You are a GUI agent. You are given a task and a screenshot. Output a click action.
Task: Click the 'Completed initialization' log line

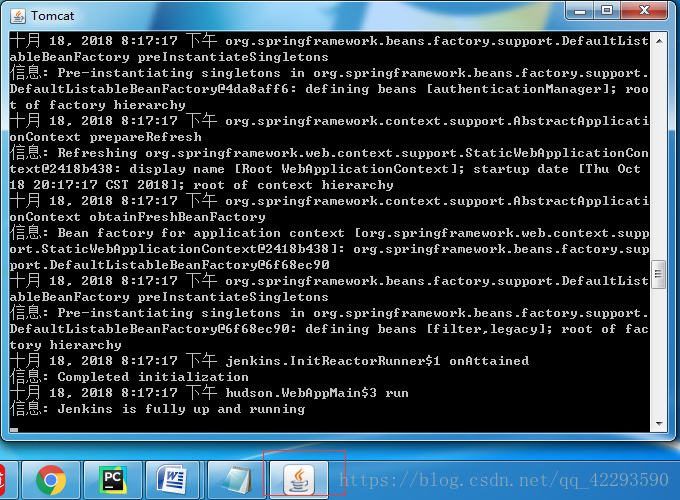129,377
